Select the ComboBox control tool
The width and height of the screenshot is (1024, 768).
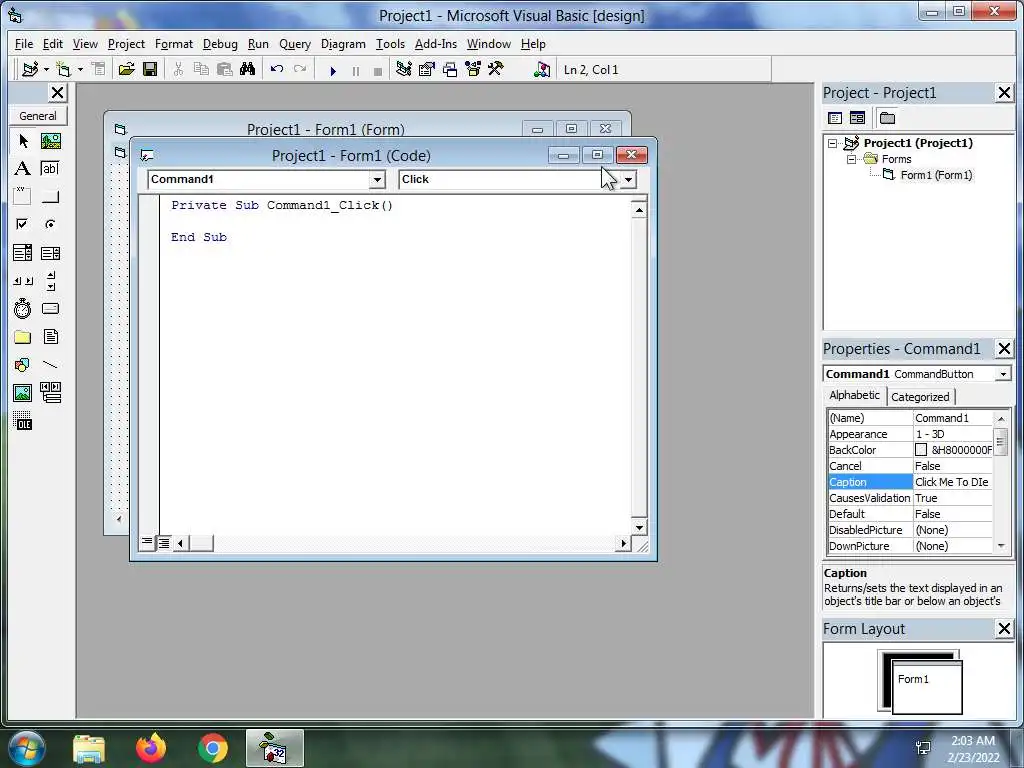click(23, 253)
